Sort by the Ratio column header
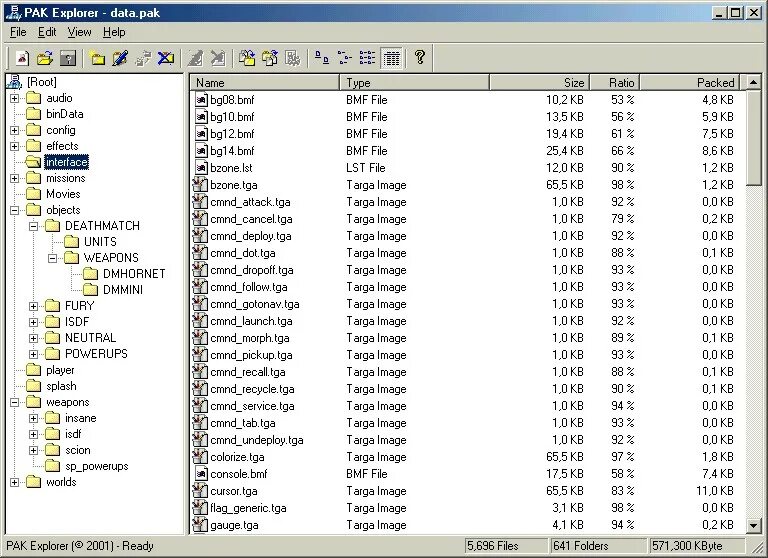The height and width of the screenshot is (558, 768). pos(615,82)
